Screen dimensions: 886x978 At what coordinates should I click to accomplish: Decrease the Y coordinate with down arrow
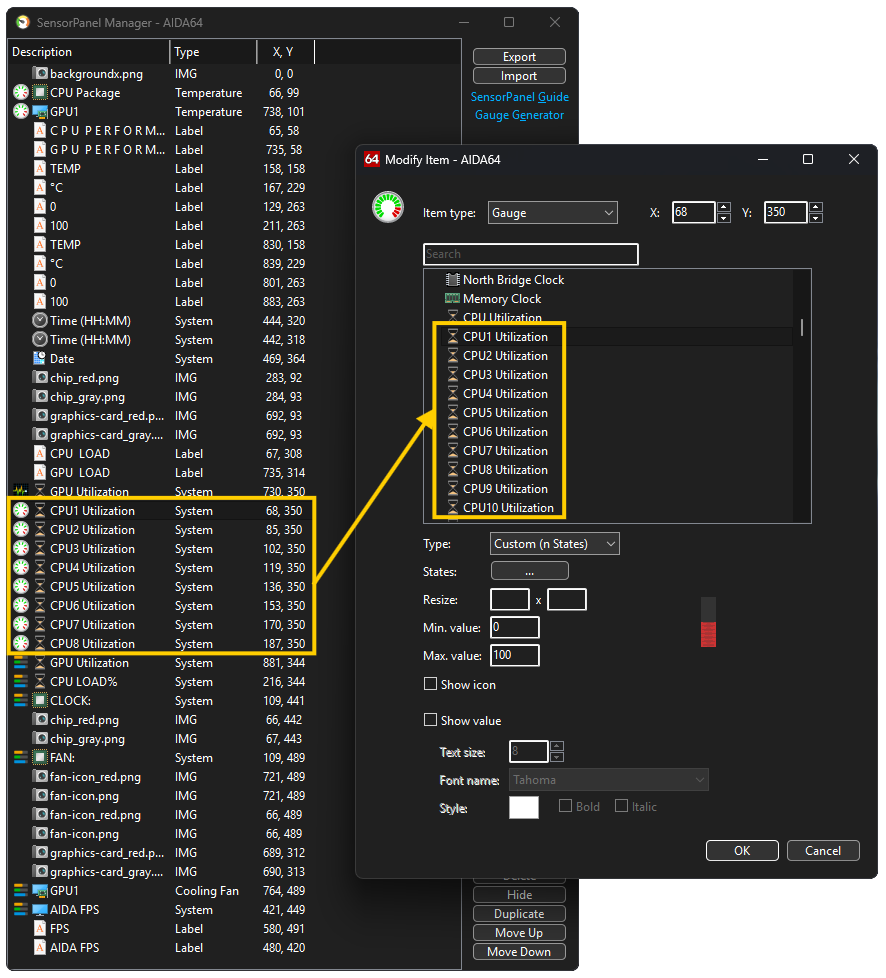click(x=816, y=218)
